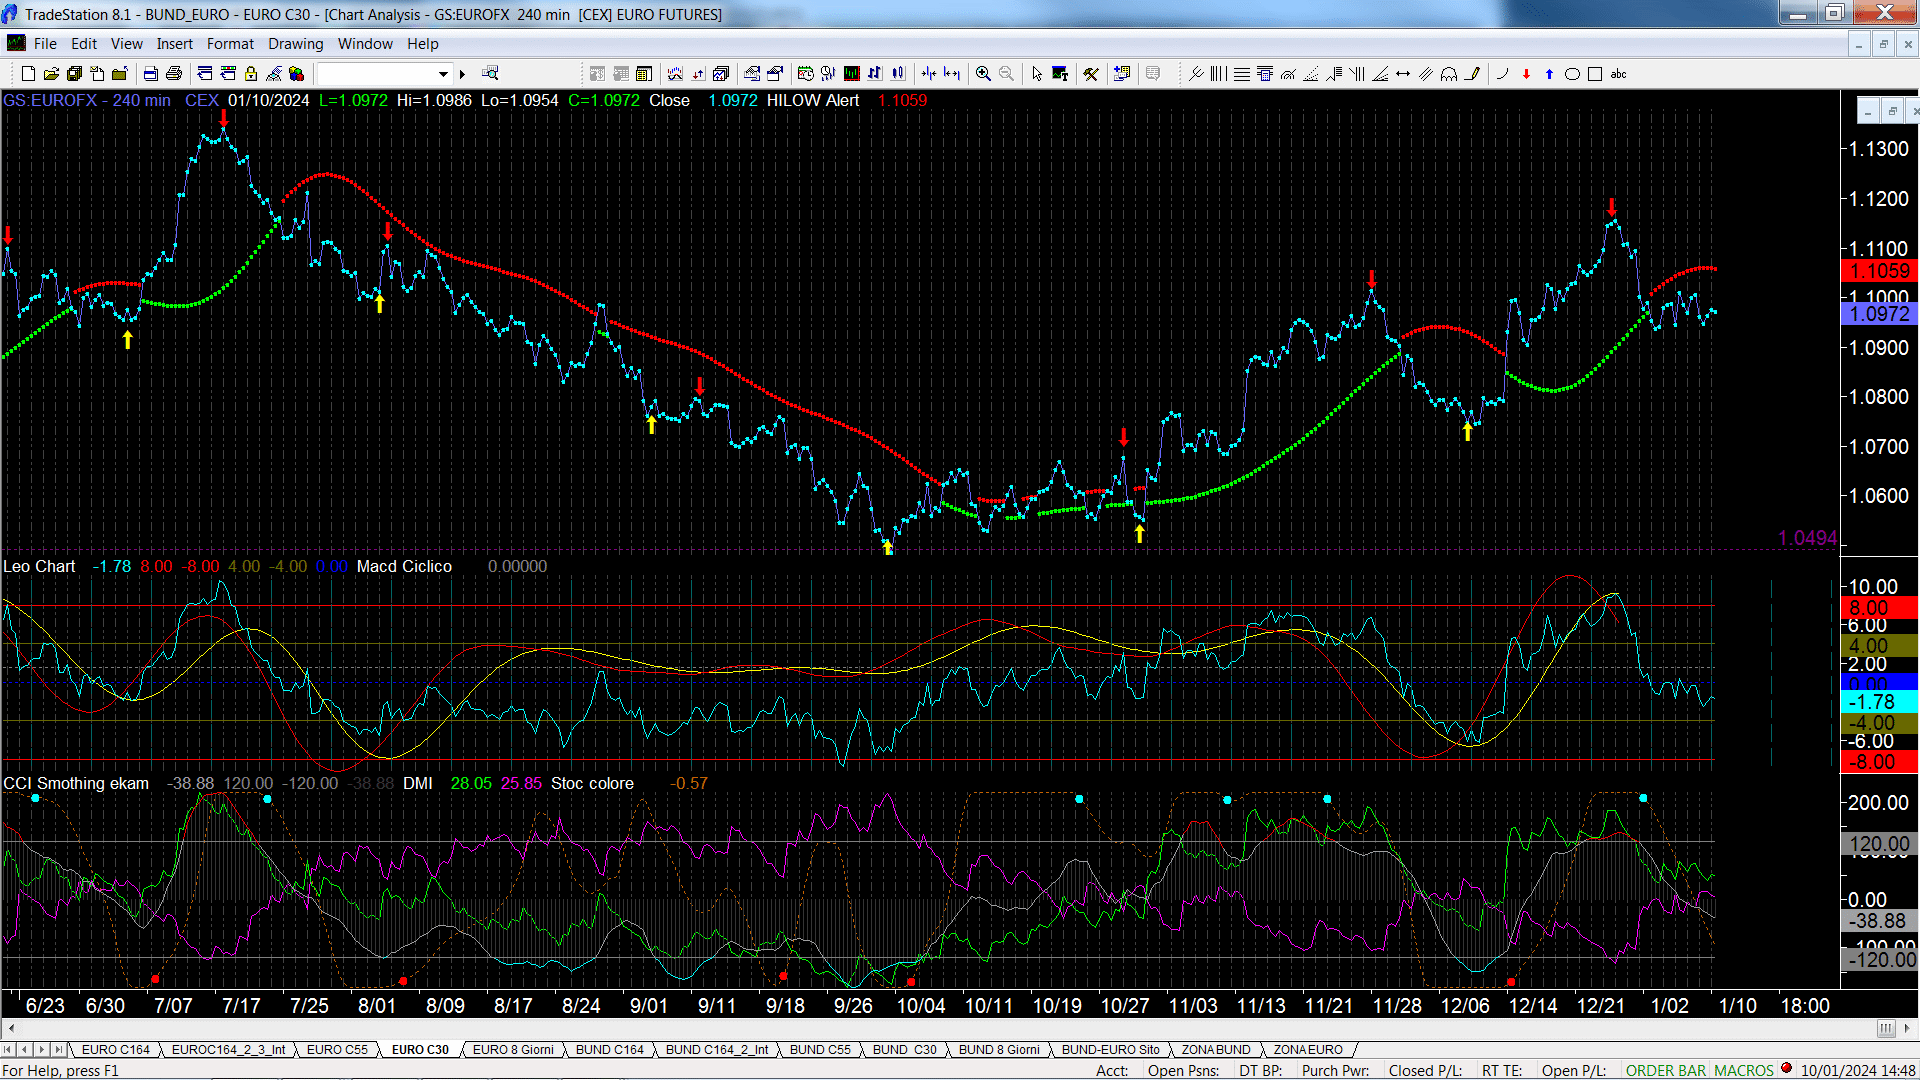Click the chart Text annotation tool
The height and width of the screenshot is (1080, 1920).
(x=1060, y=74)
